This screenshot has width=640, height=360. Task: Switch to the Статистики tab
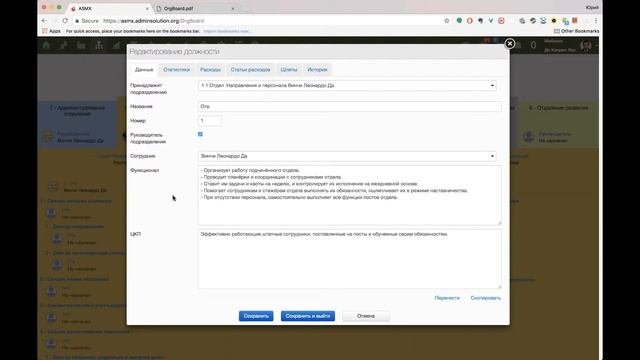click(x=176, y=70)
